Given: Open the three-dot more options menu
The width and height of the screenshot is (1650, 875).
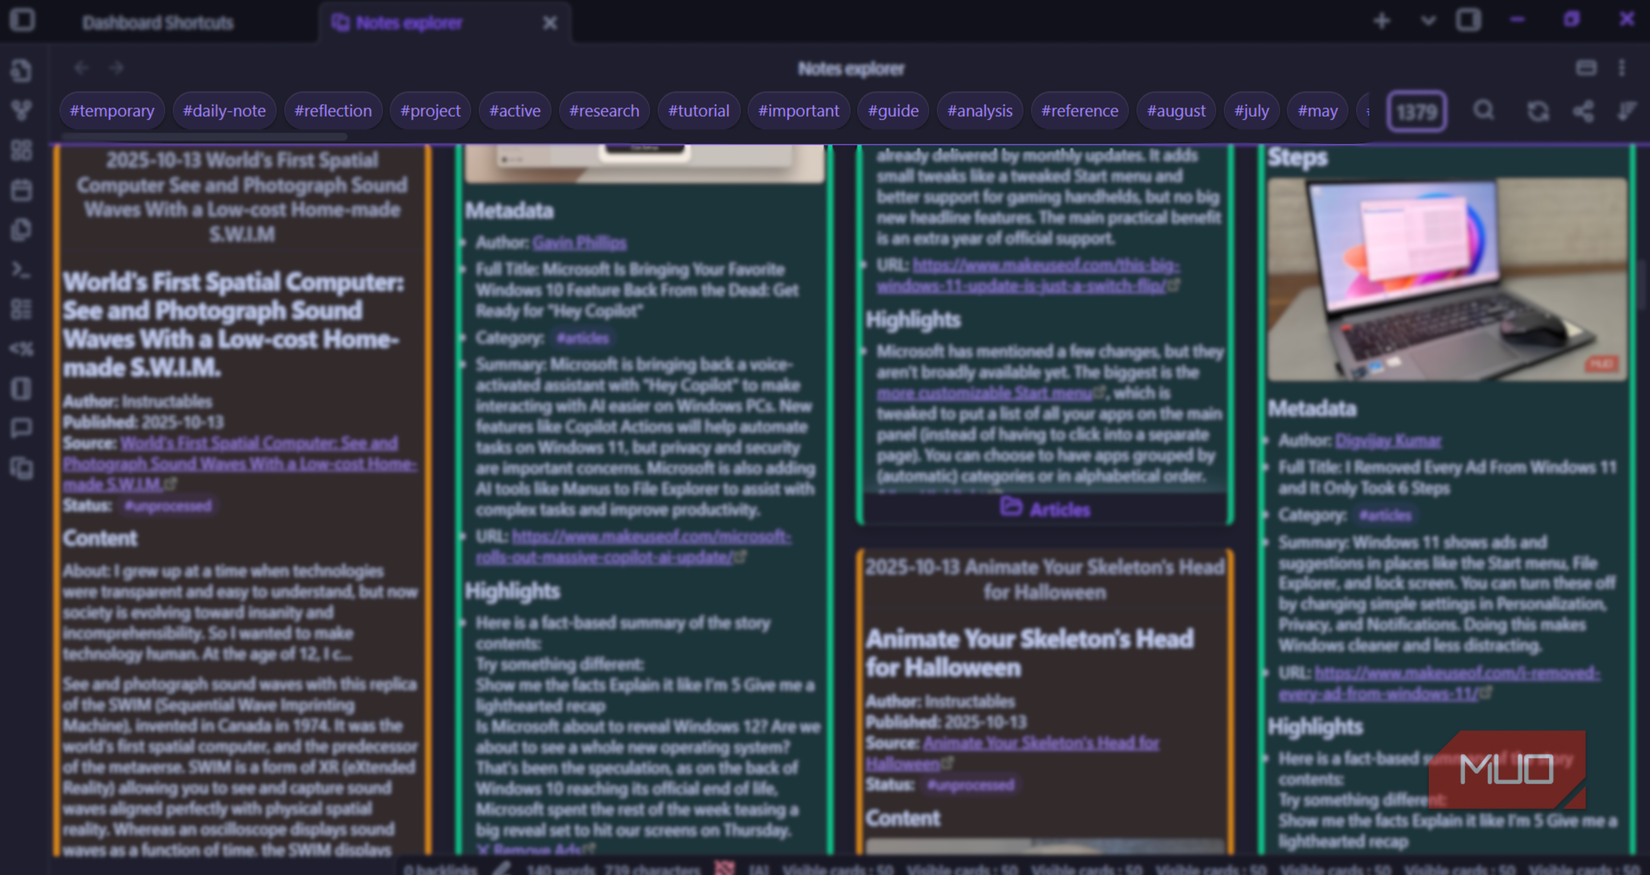Looking at the screenshot, I should coord(1622,68).
